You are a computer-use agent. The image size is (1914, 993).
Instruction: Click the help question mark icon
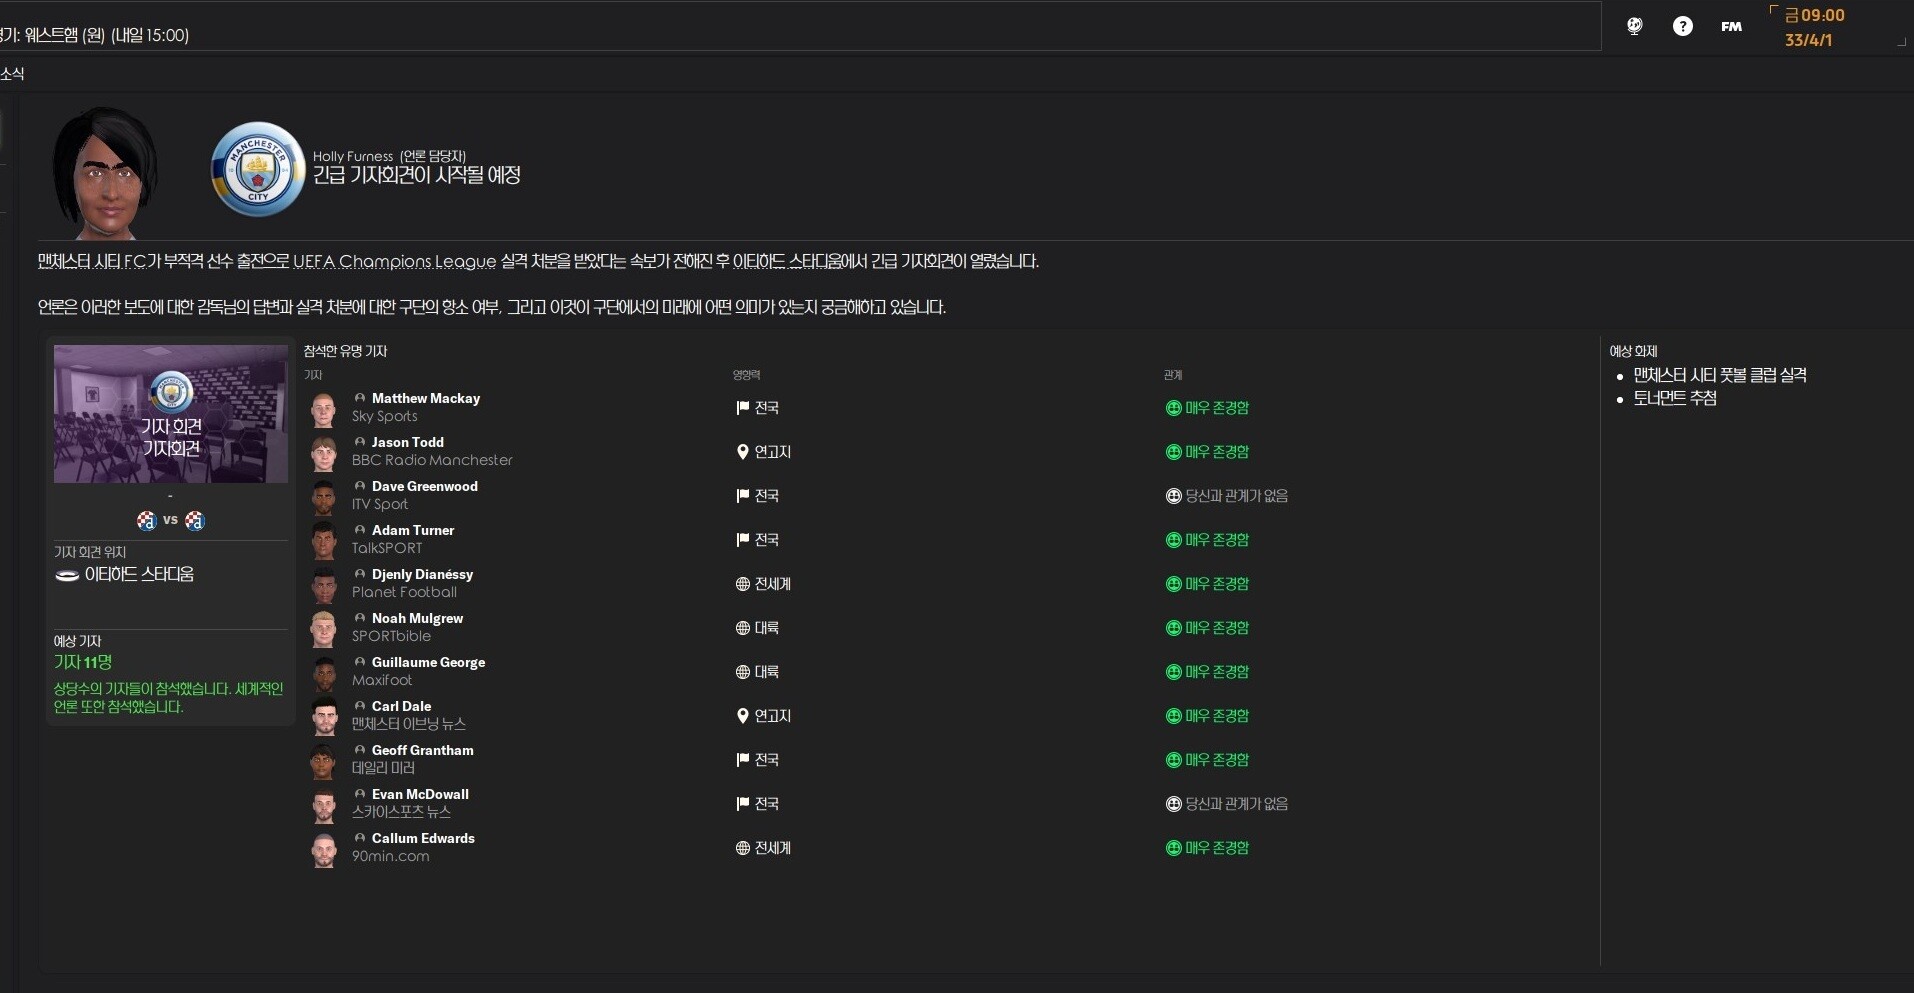point(1683,27)
